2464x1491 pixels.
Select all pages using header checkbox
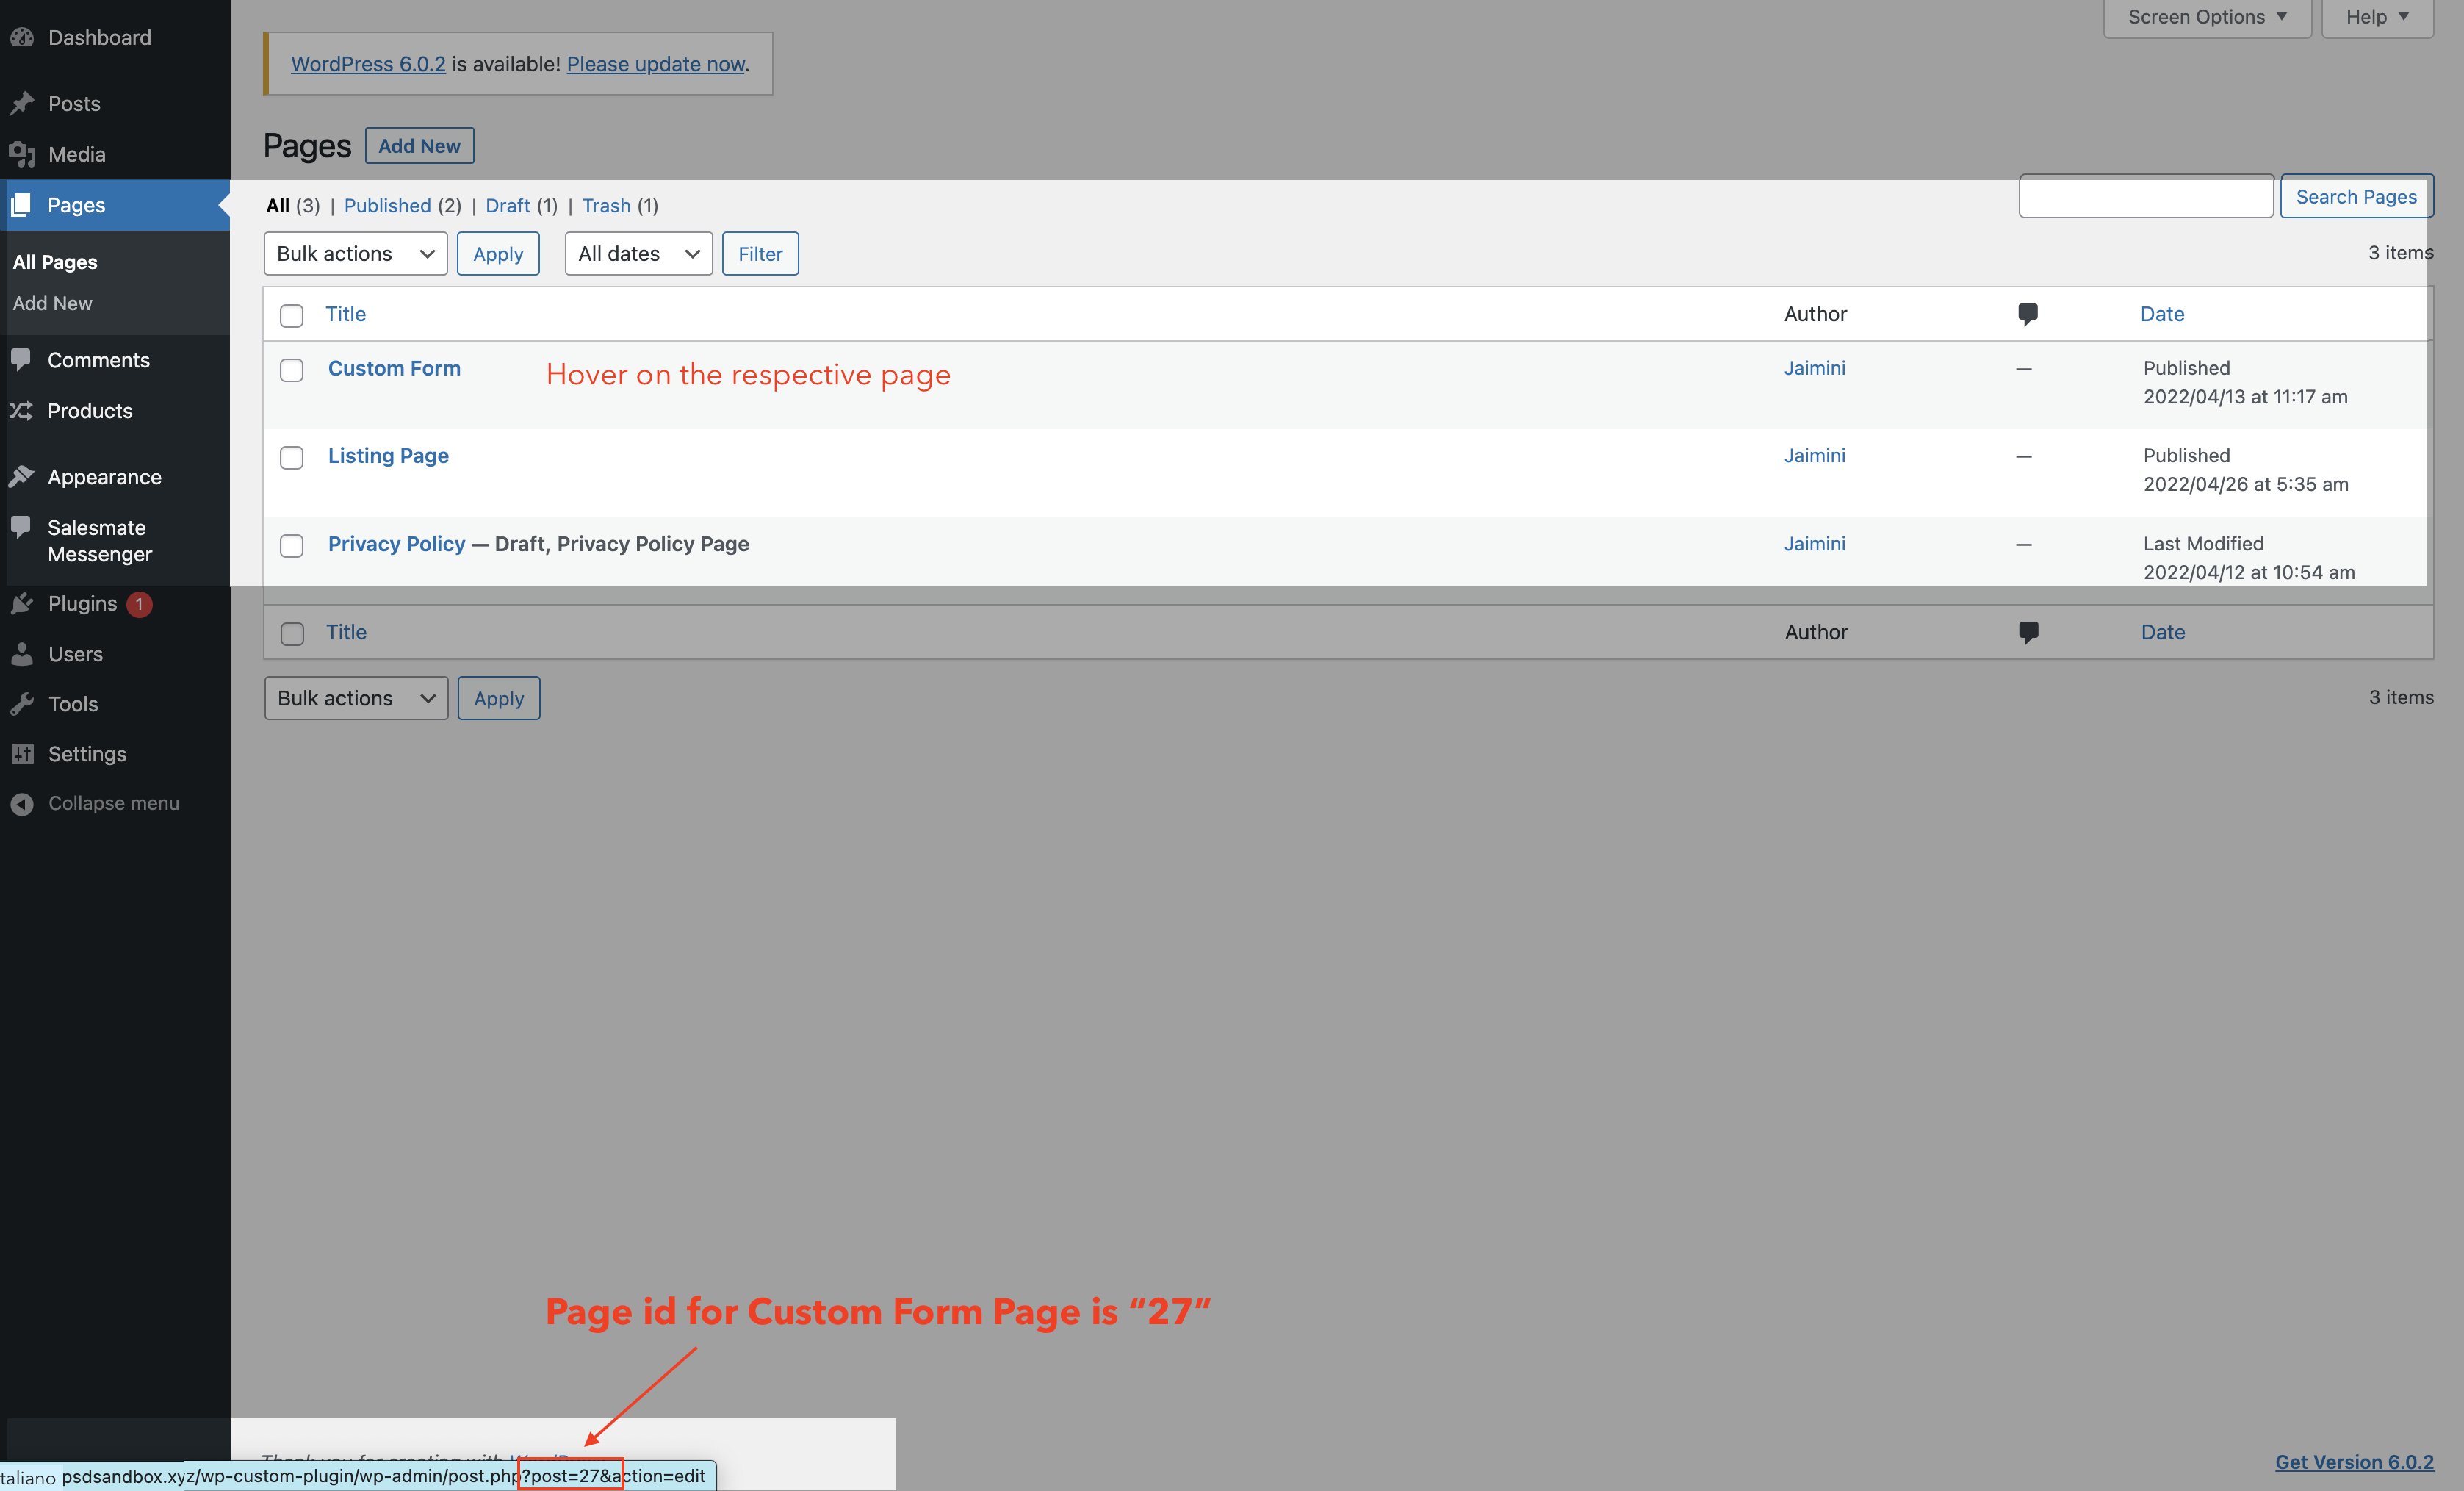tap(292, 315)
